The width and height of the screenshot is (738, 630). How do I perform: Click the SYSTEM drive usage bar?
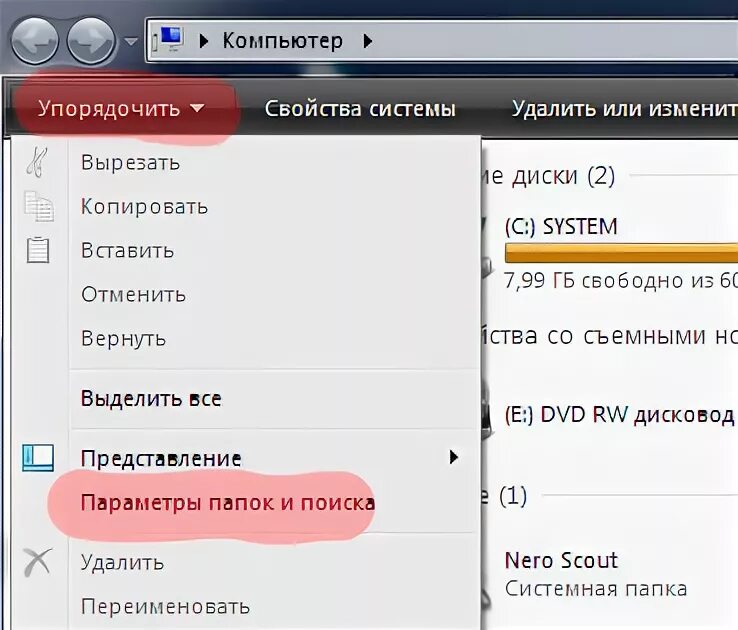pos(621,253)
